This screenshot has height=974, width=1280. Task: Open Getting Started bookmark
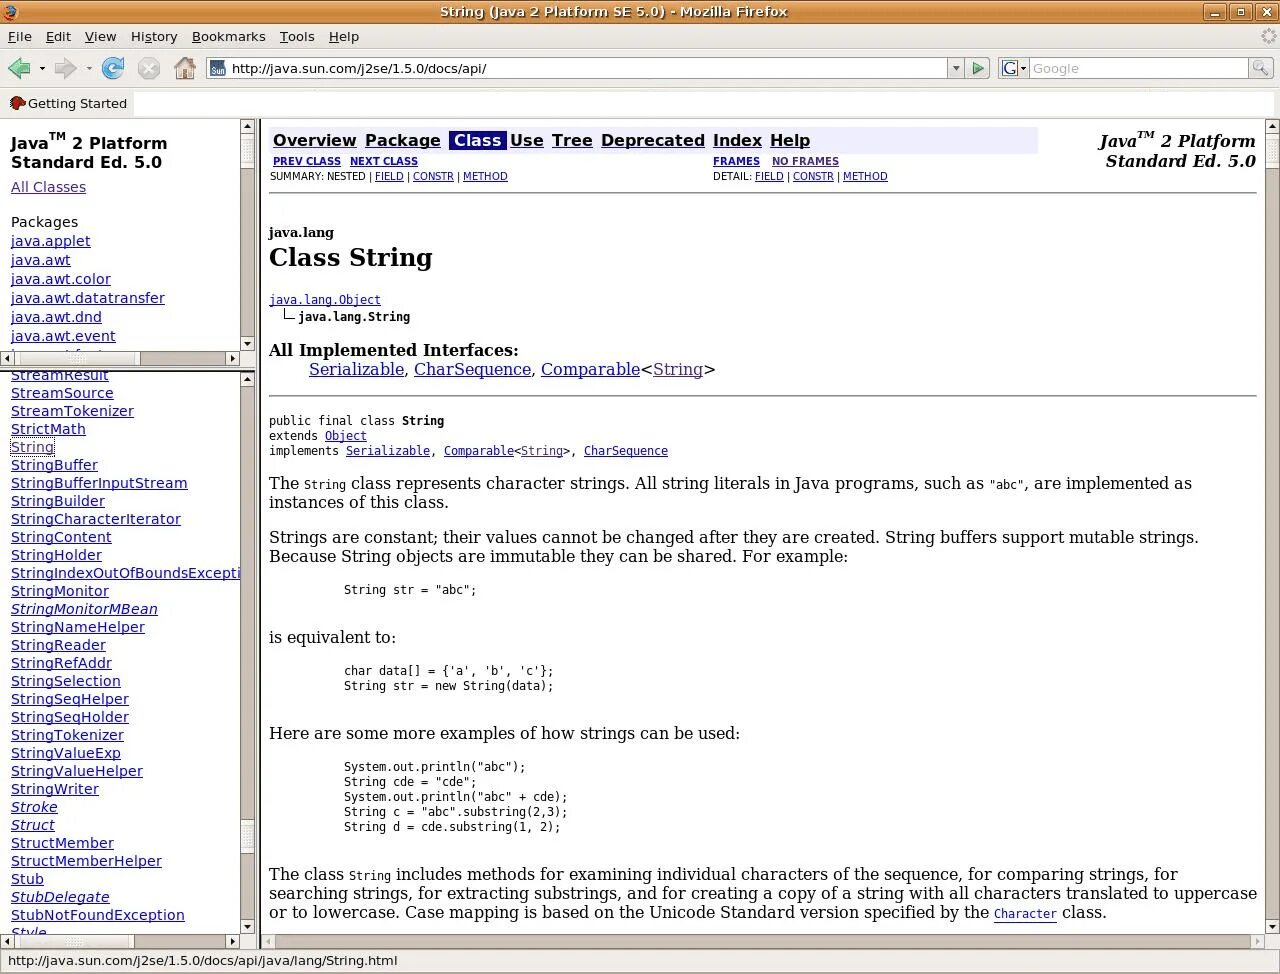tap(68, 103)
